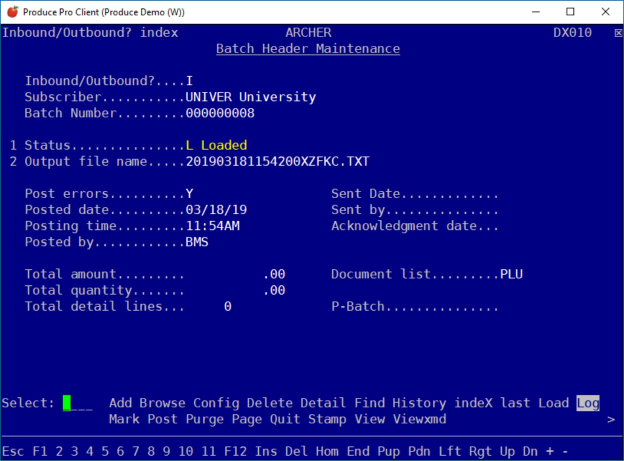Click the Posted by value BMS
624x461 pixels.
[x=197, y=242]
